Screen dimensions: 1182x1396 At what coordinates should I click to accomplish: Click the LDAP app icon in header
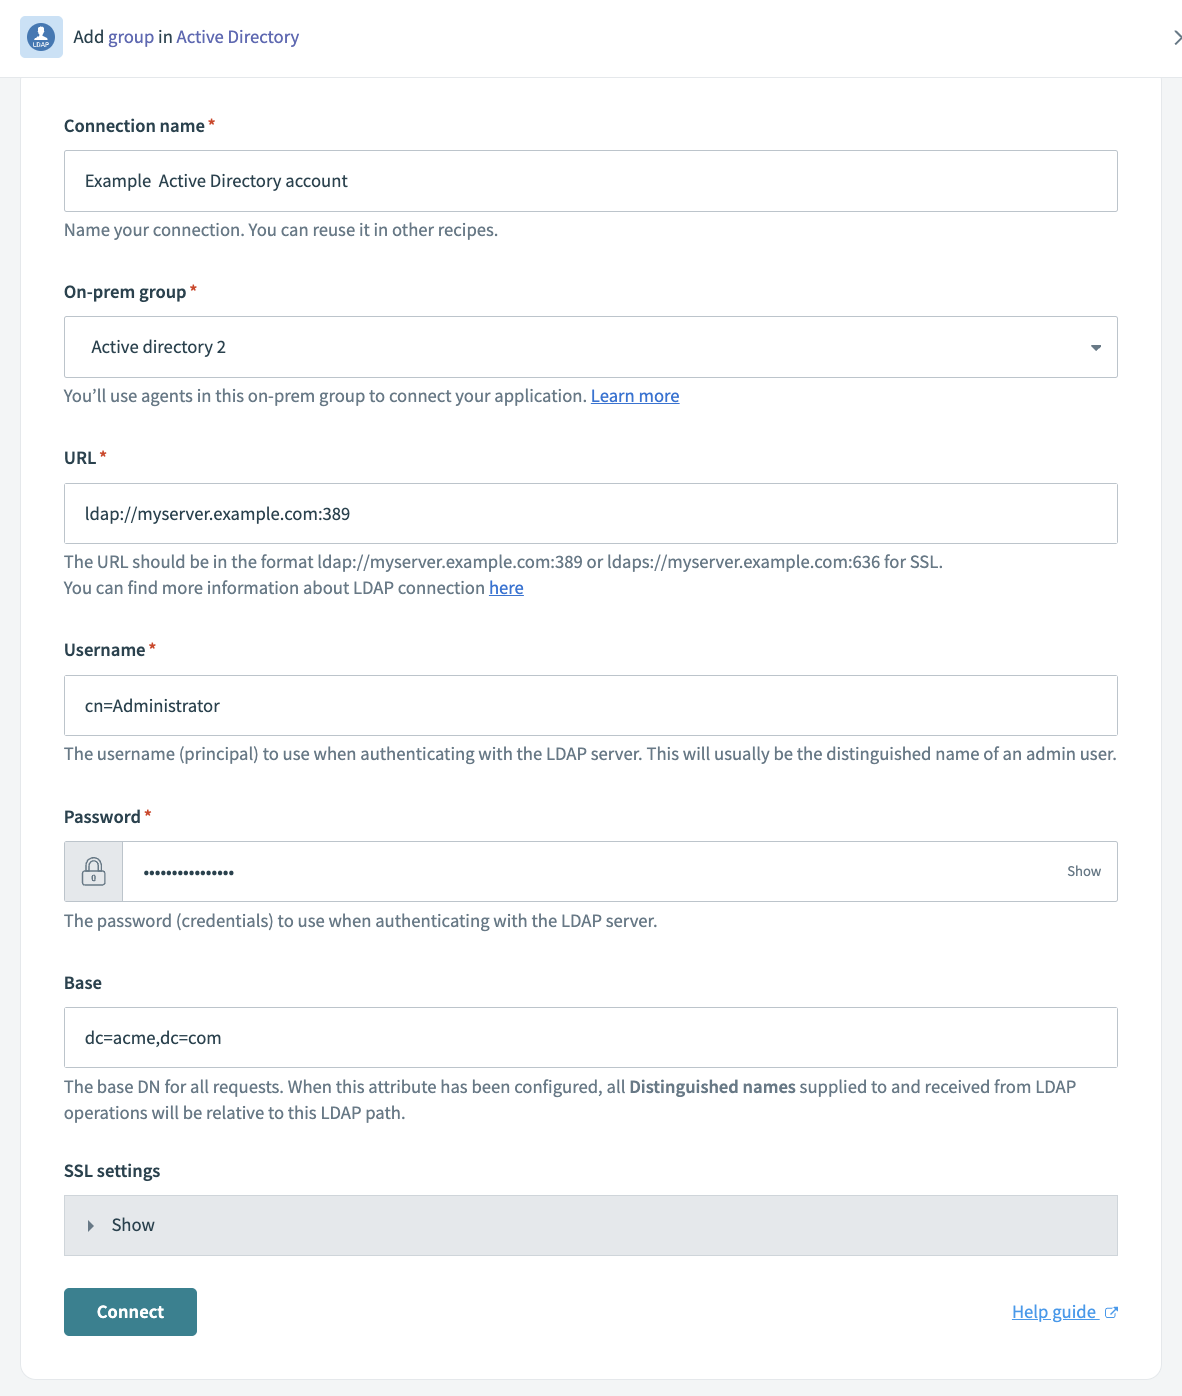click(41, 37)
